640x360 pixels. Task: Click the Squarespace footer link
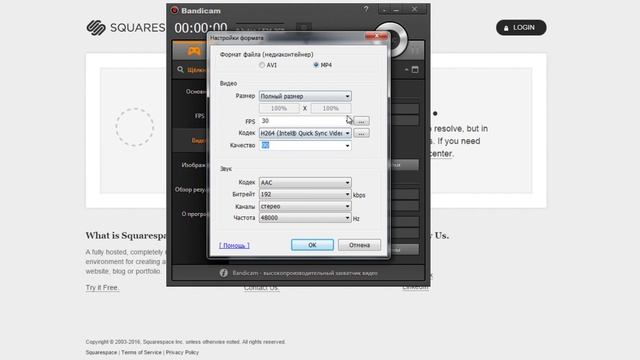tap(101, 352)
